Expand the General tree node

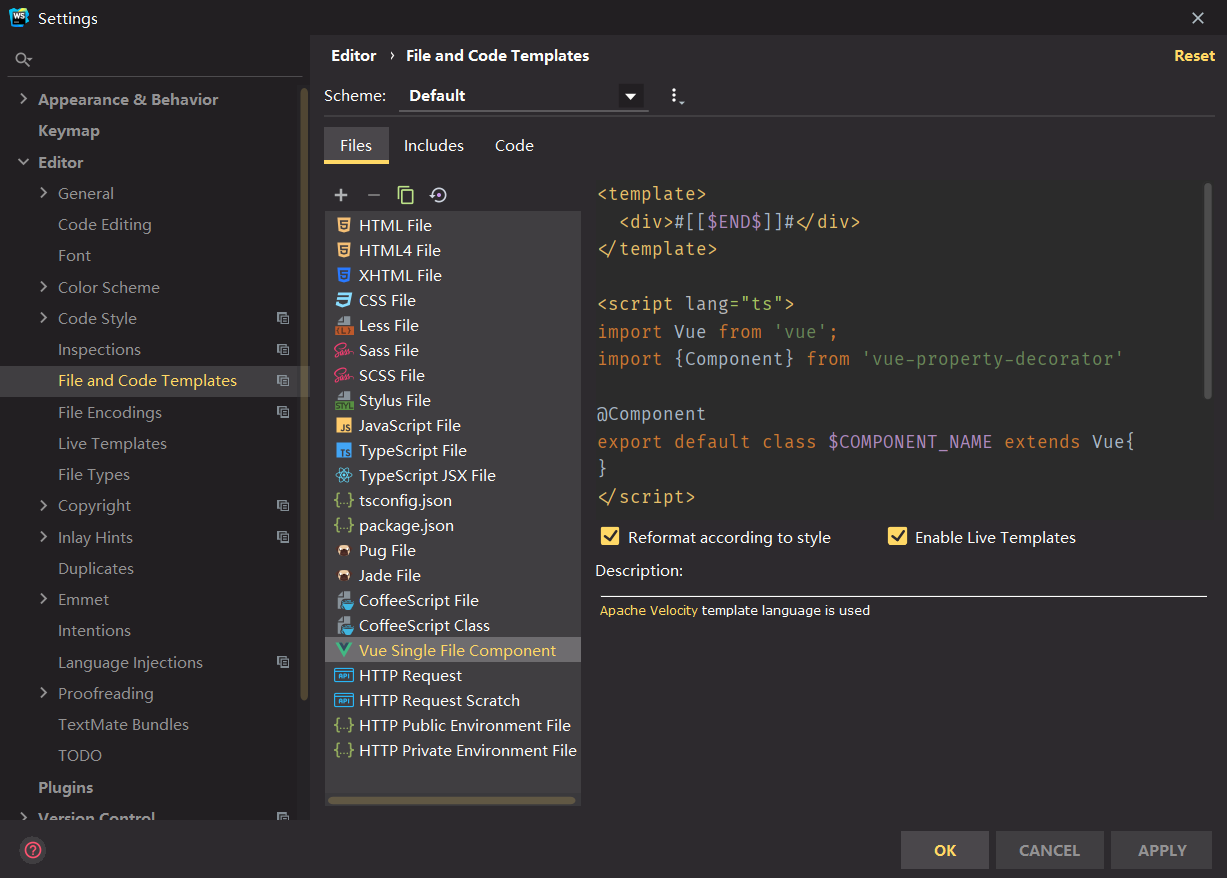click(44, 193)
